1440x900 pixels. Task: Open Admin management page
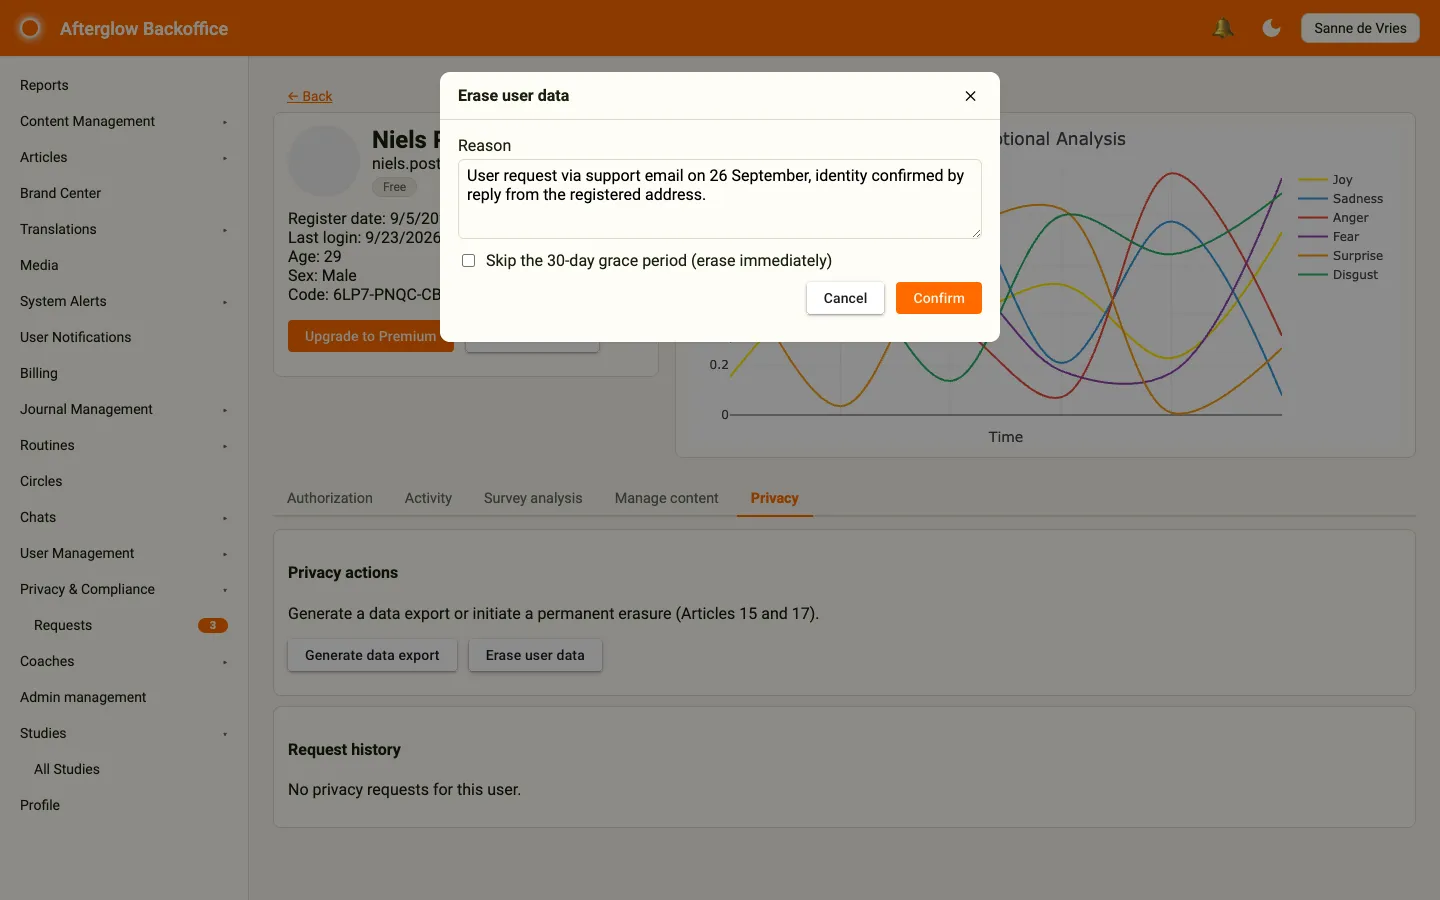pyautogui.click(x=124, y=697)
